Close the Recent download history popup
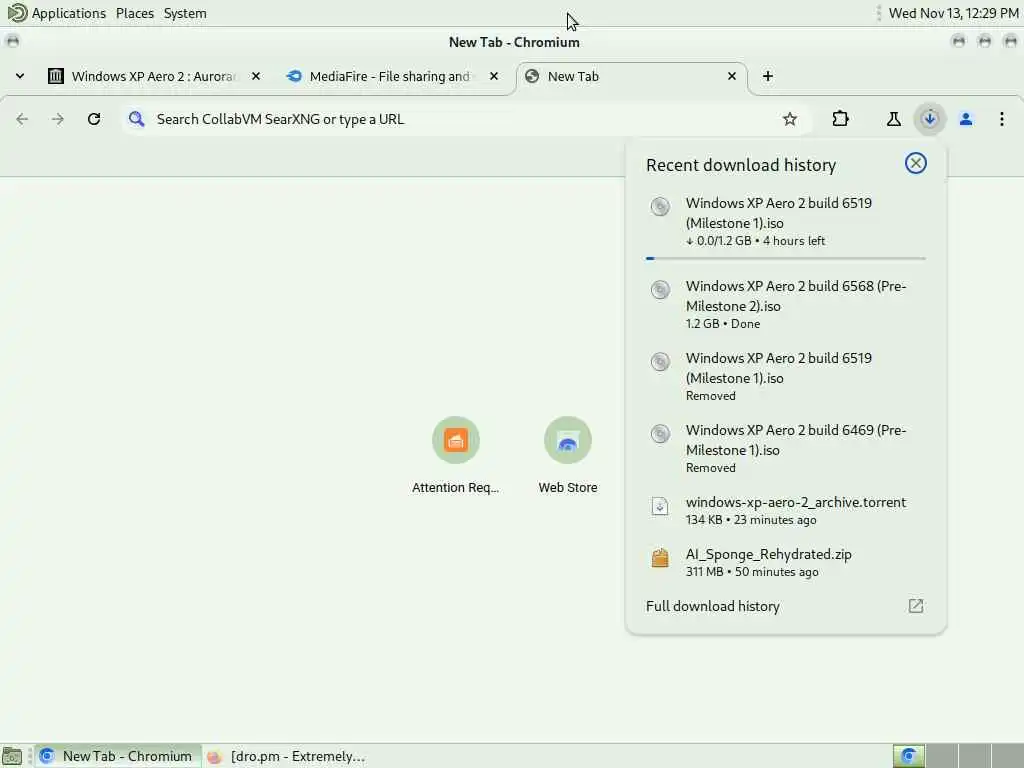 pyautogui.click(x=916, y=163)
